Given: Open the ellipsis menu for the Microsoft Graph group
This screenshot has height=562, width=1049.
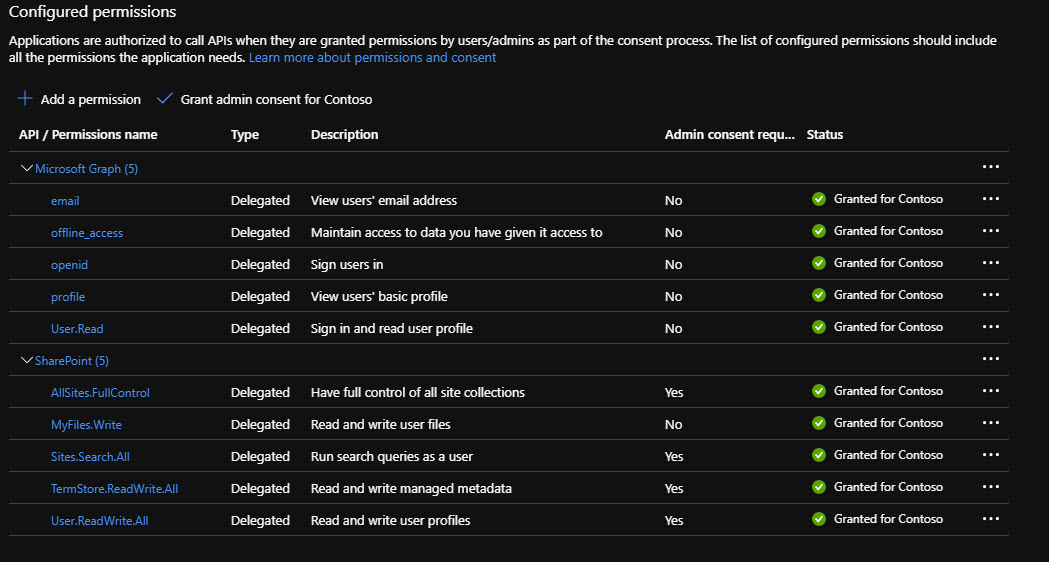Looking at the screenshot, I should pos(990,167).
